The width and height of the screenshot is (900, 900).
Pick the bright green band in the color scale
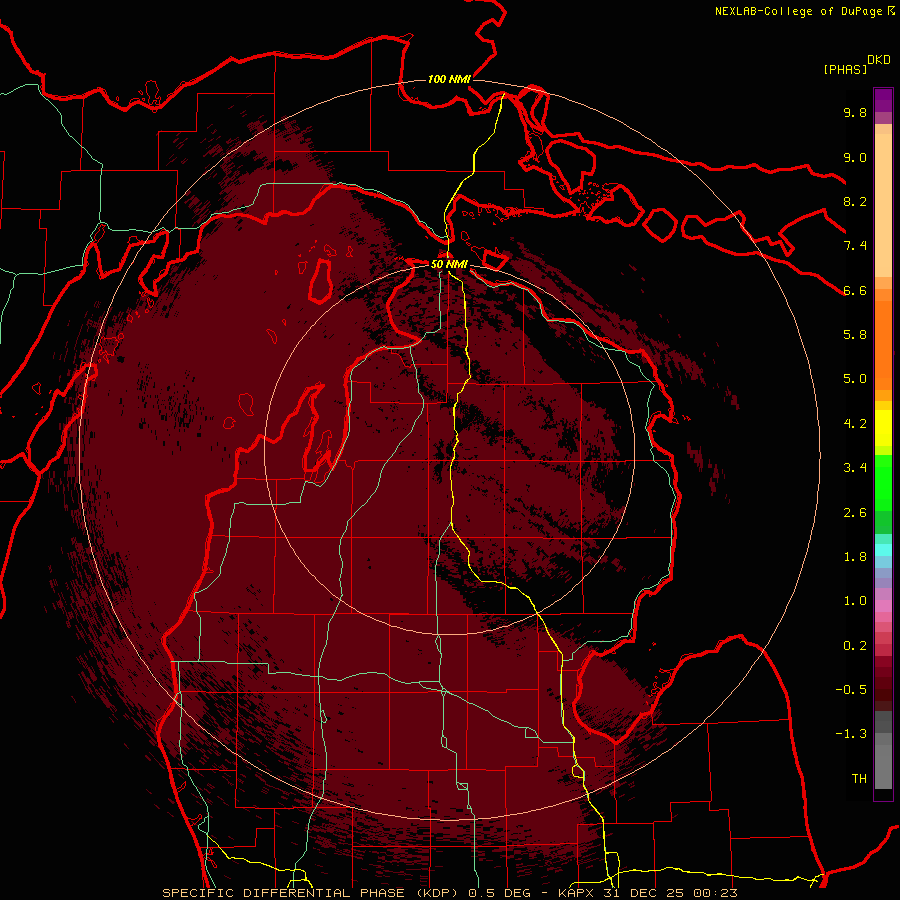(883, 483)
